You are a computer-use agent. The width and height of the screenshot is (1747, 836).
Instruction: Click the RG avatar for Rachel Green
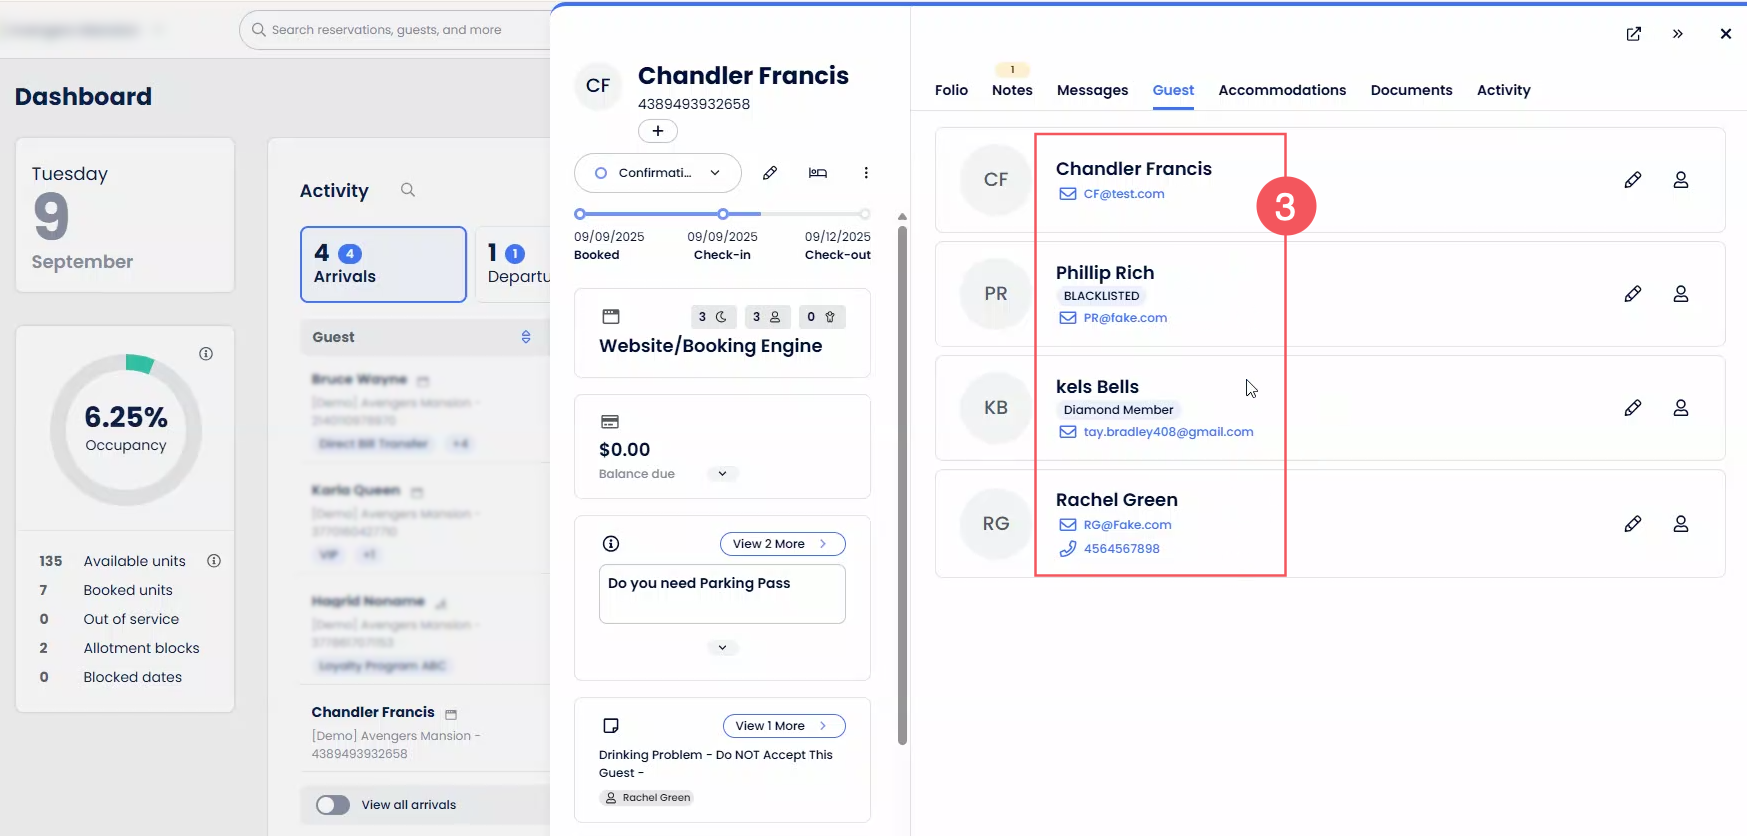point(996,524)
